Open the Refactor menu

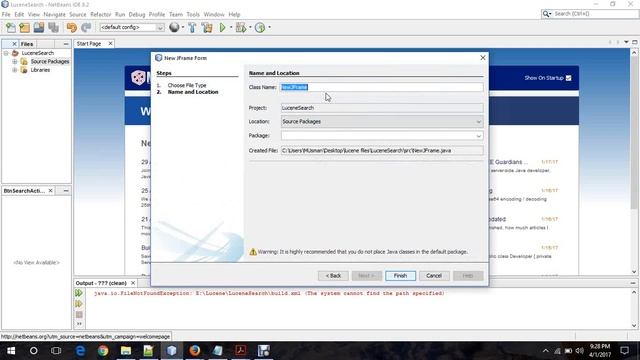(x=100, y=14)
